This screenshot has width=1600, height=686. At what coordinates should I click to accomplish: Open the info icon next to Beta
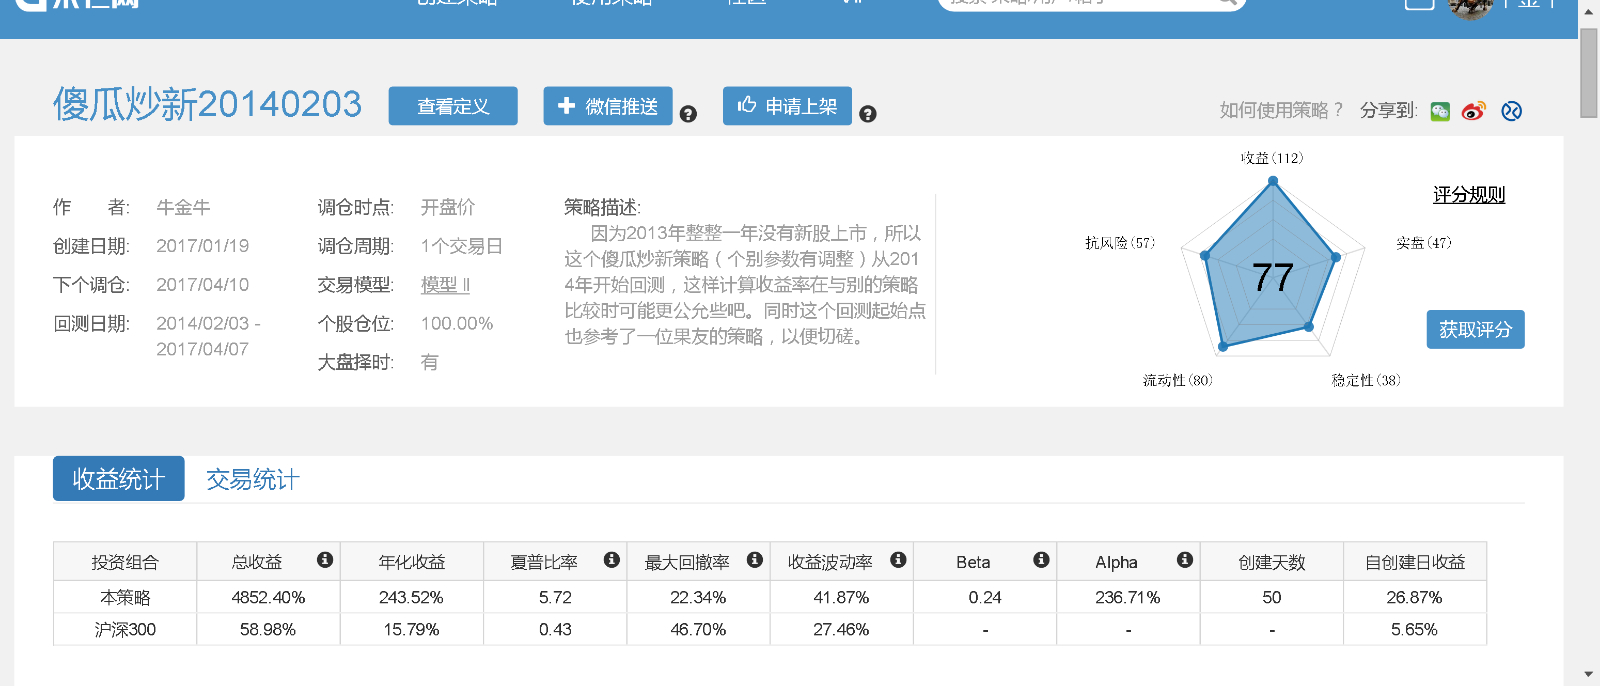coord(1041,560)
